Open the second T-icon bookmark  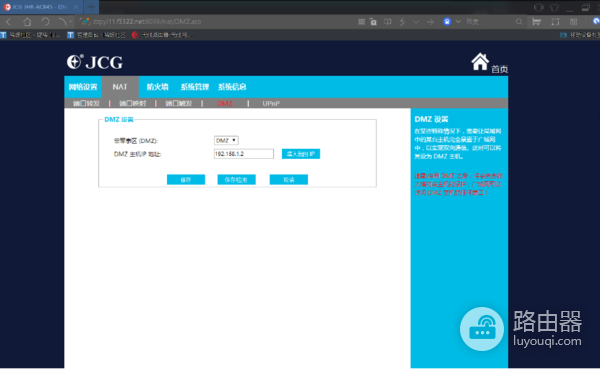click(x=96, y=35)
